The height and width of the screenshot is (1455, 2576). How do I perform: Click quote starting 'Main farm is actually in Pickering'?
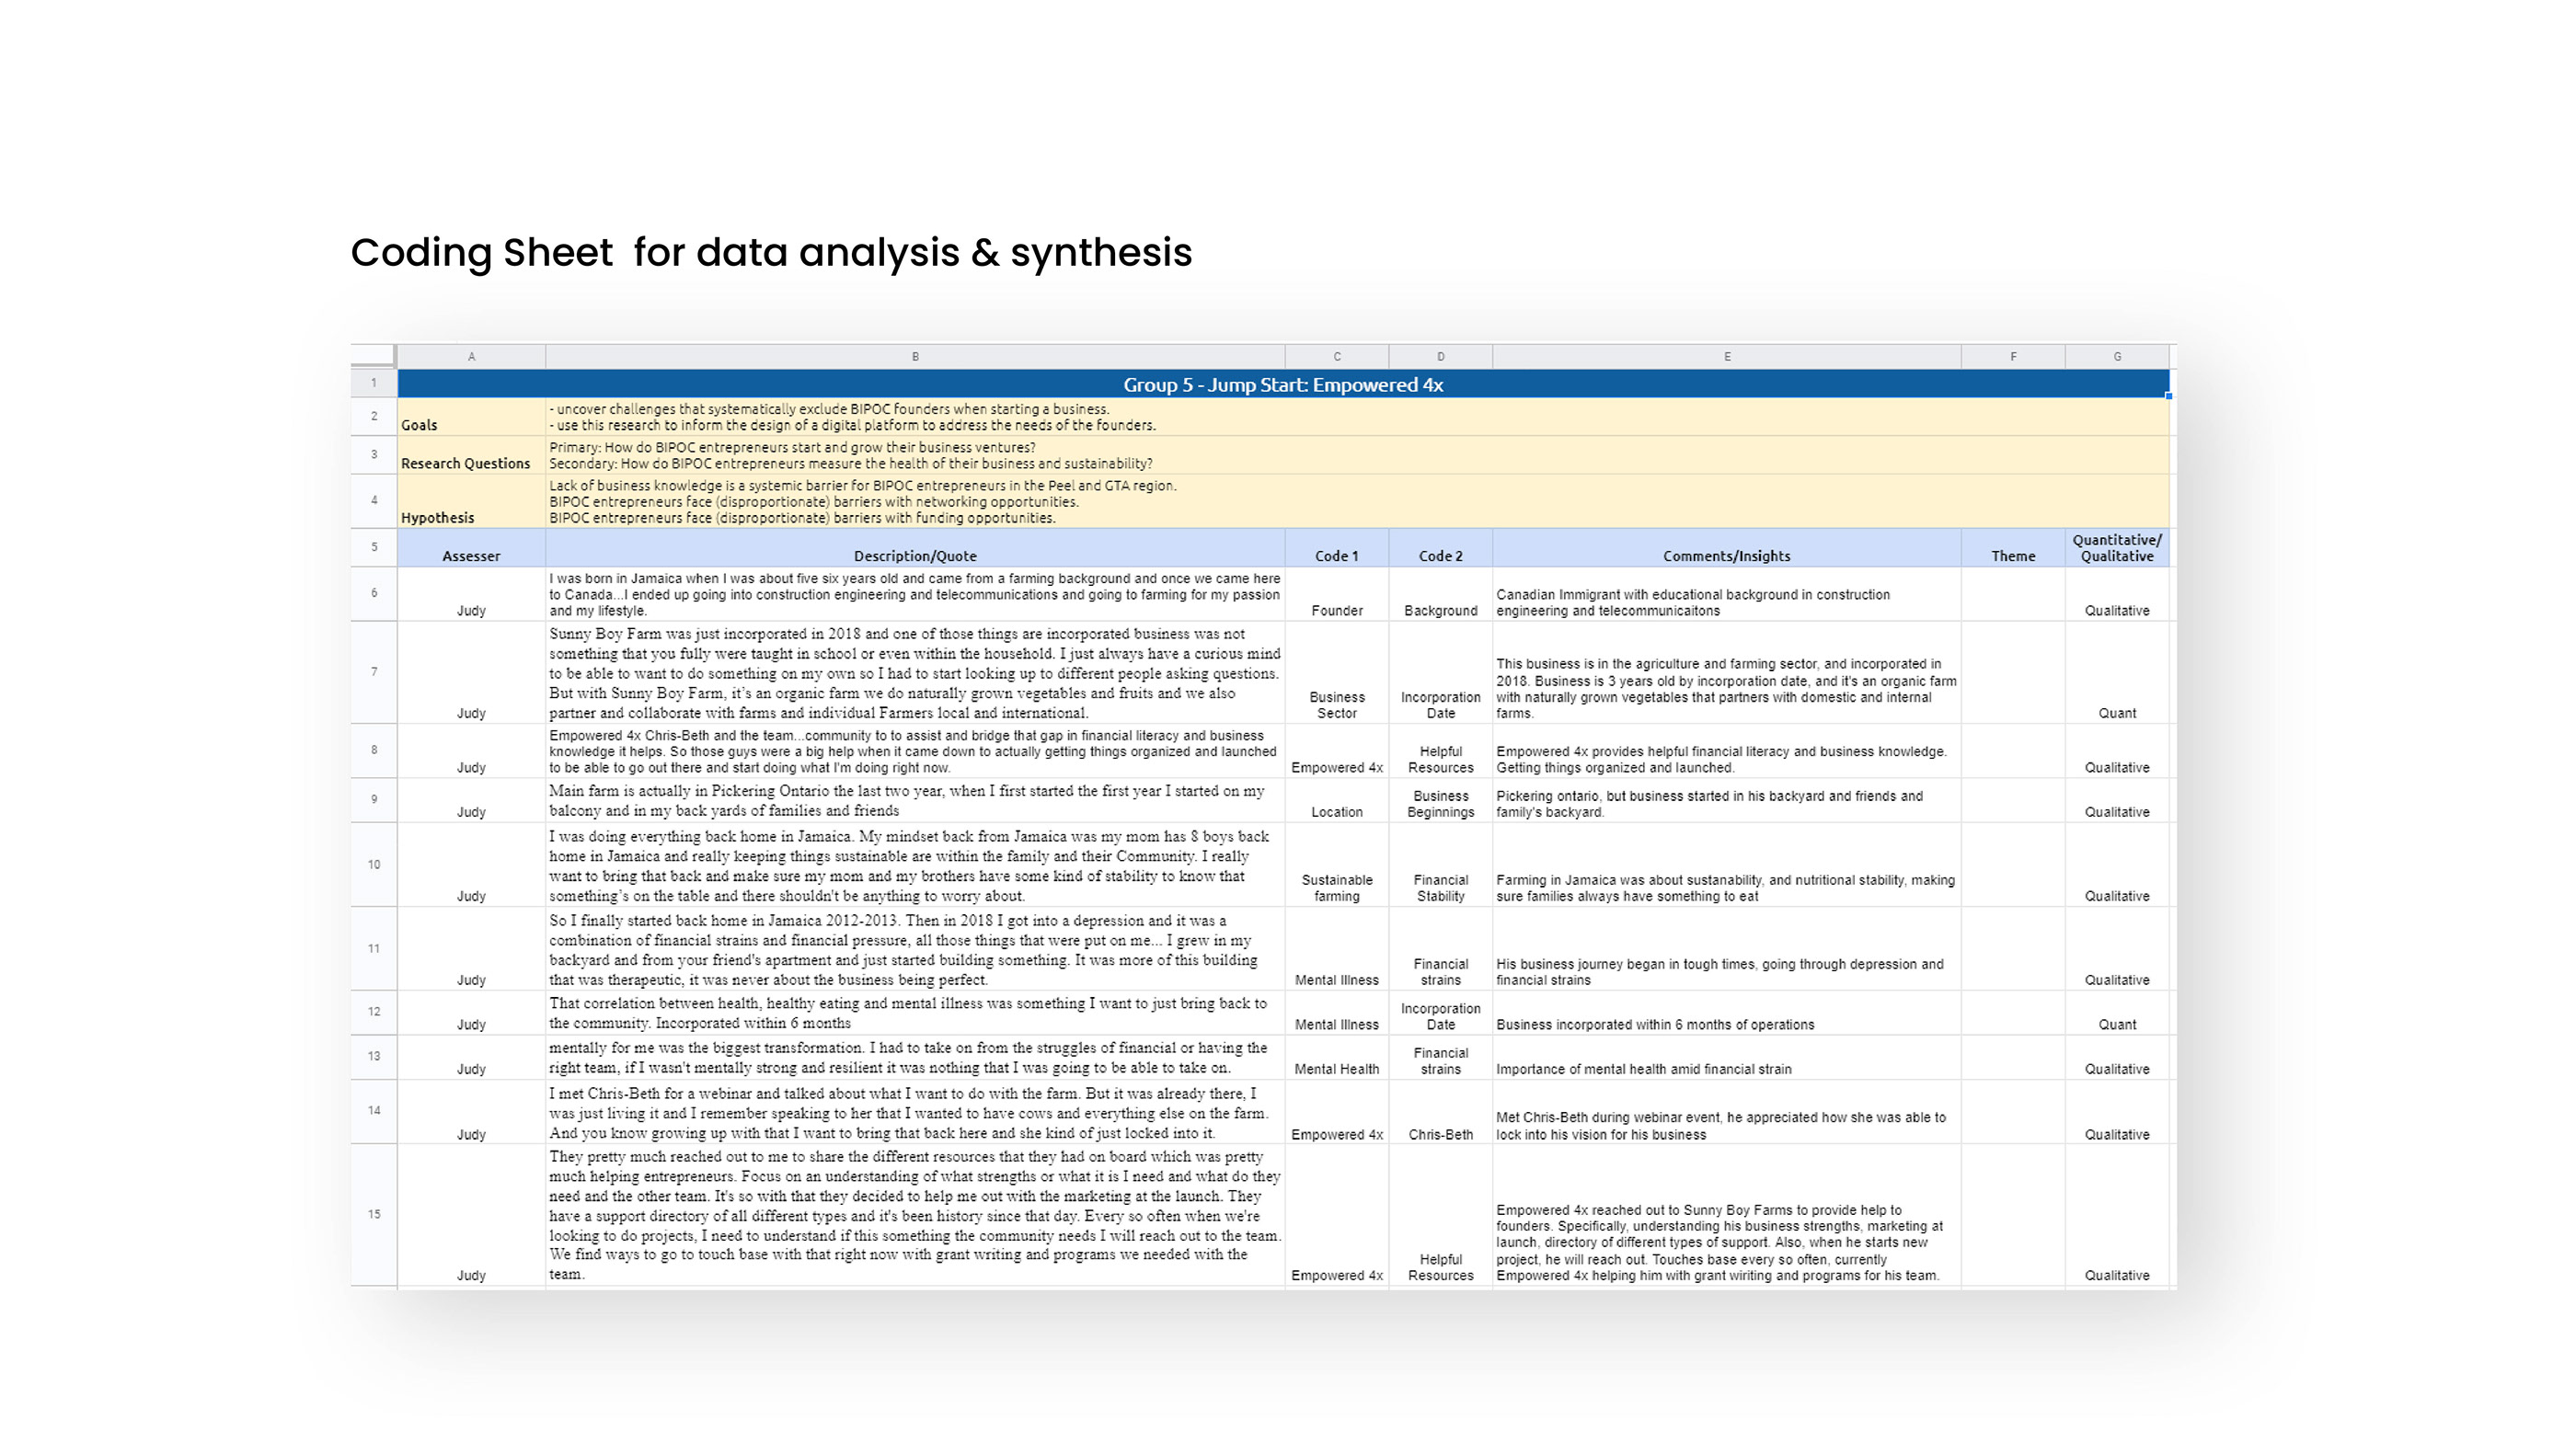[915, 800]
